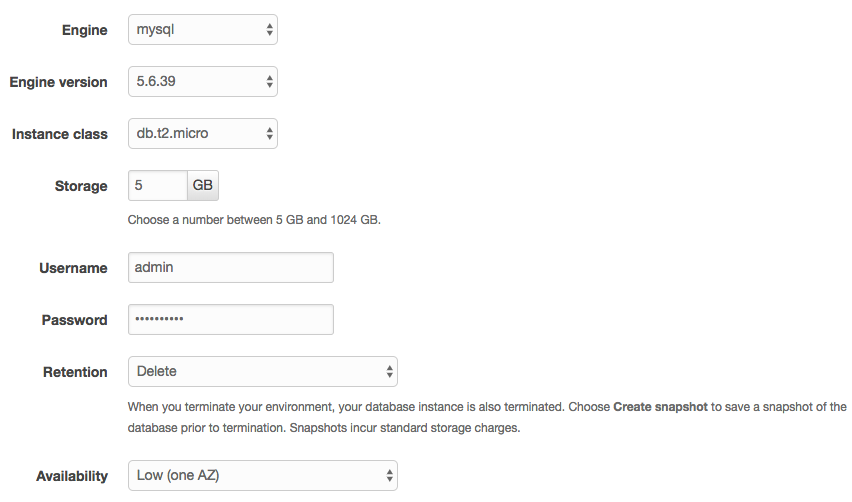The image size is (852, 502).
Task: Open the Engine dropdown showing mysql
Action: coord(203,30)
